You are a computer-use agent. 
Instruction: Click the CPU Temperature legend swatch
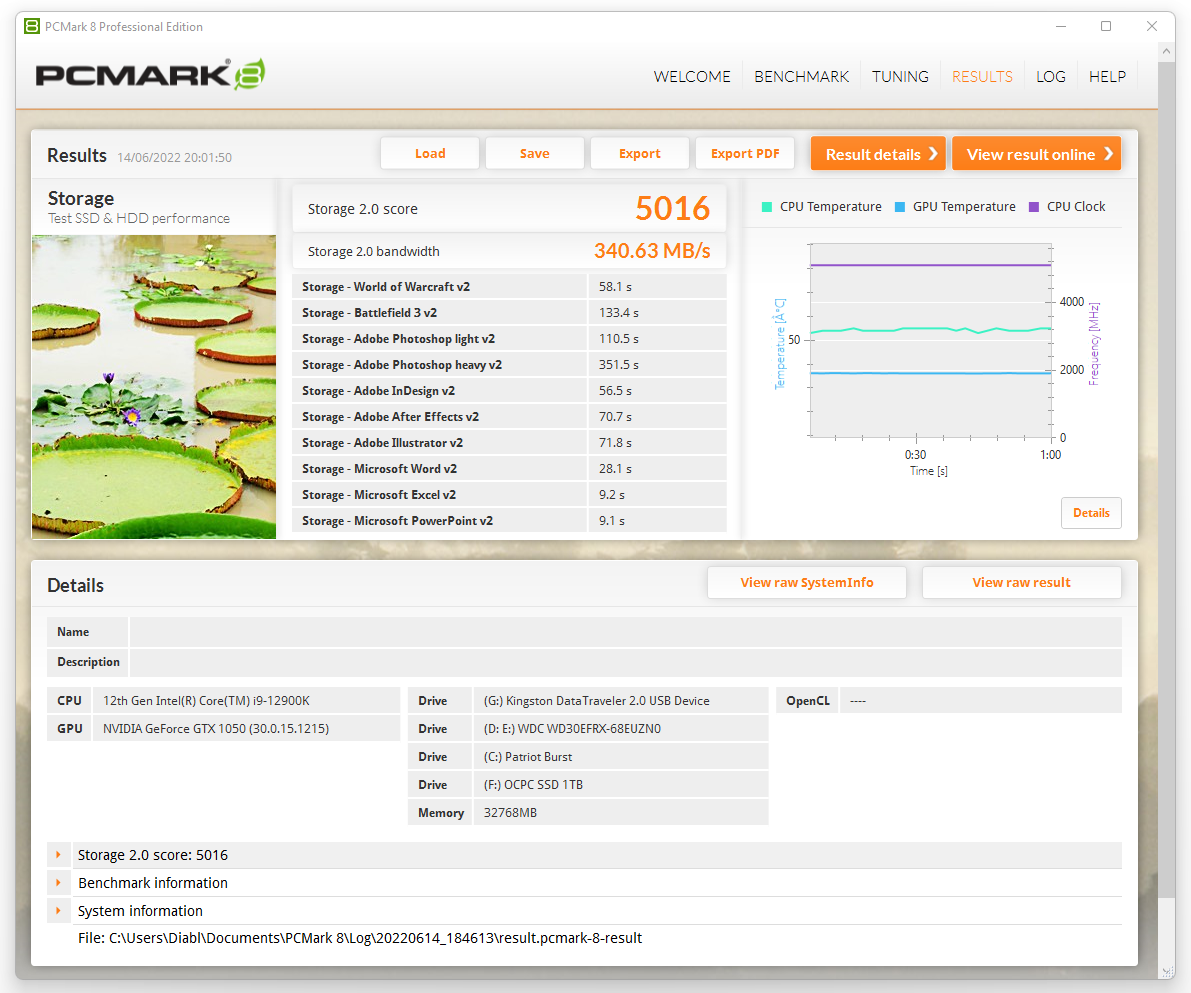tap(767, 207)
